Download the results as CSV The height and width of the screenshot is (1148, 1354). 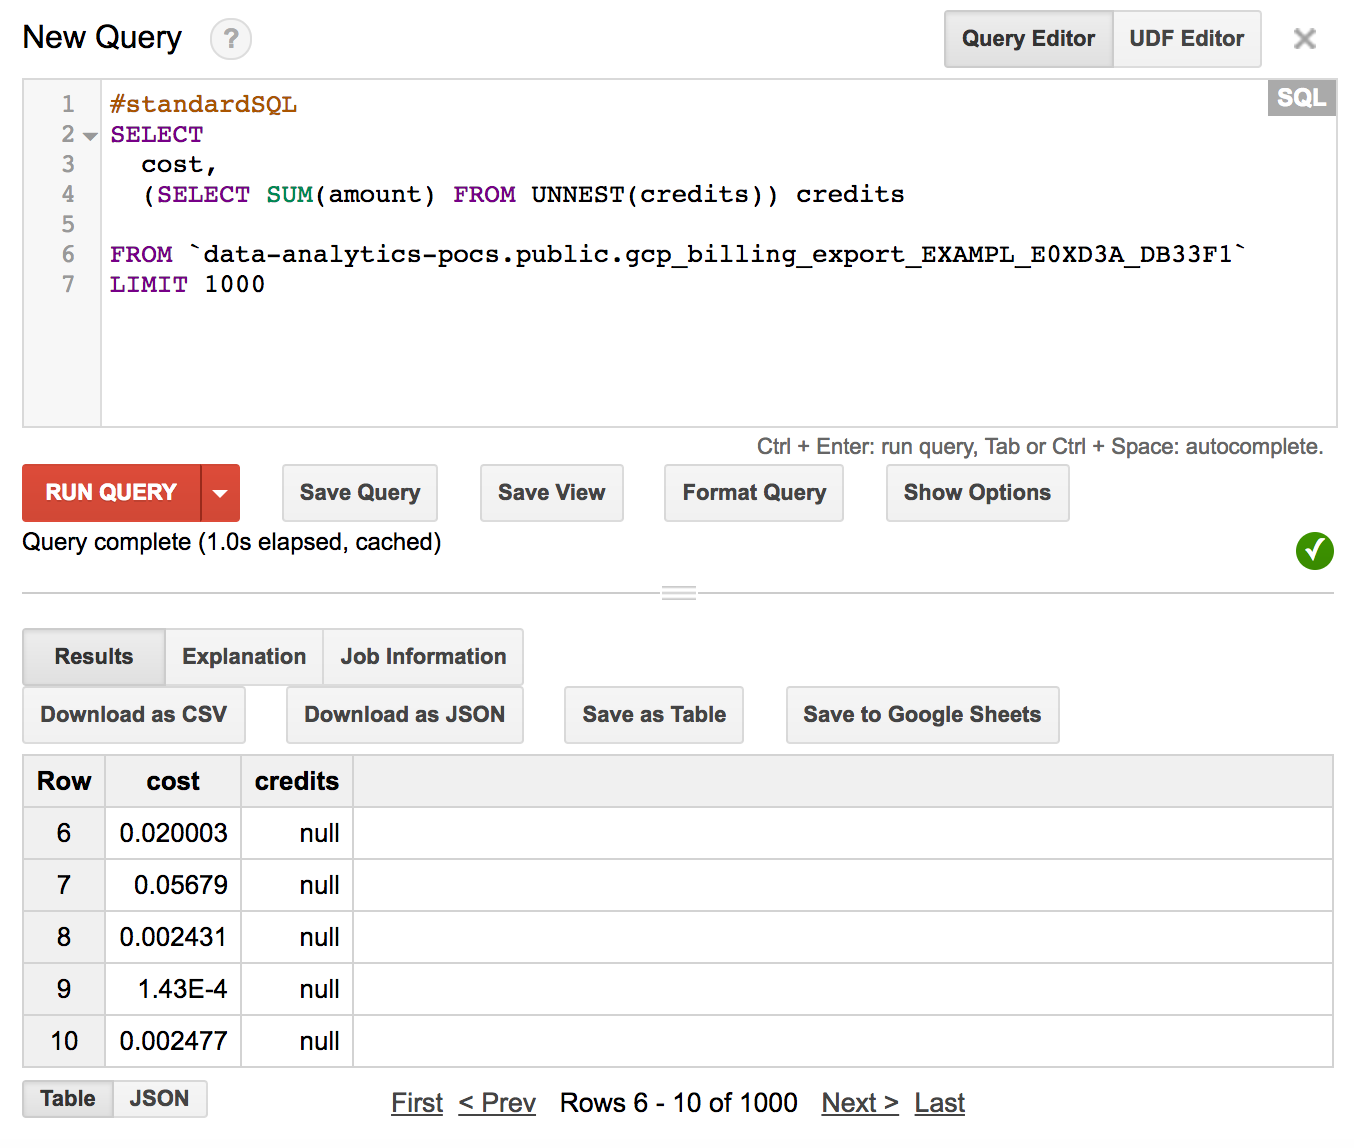tap(134, 715)
